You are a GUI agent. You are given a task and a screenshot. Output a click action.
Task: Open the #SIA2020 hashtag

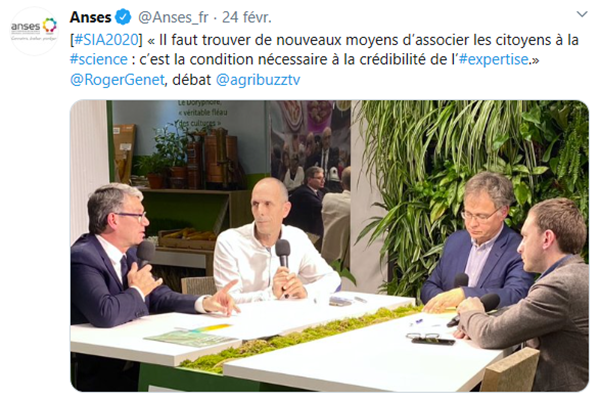pyautogui.click(x=106, y=39)
